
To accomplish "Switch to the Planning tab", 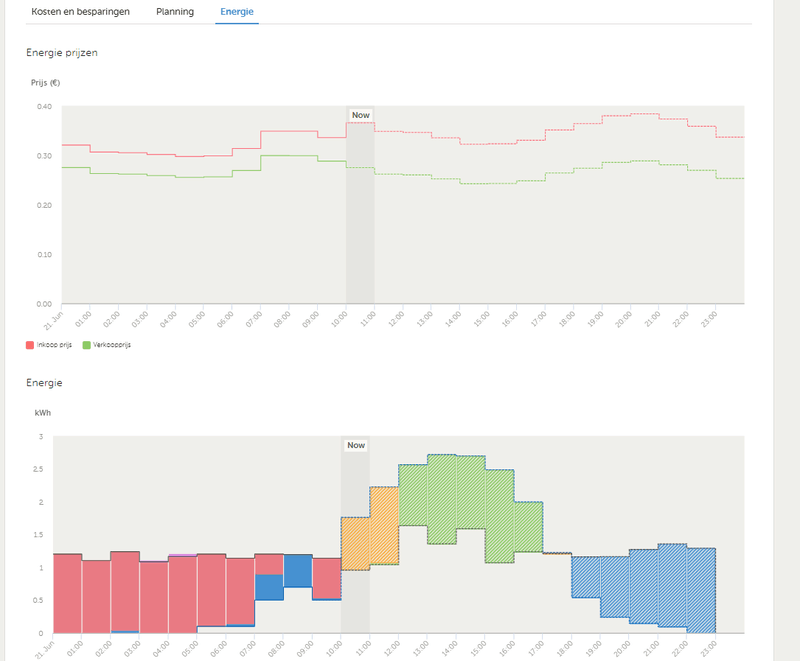I will 175,12.
